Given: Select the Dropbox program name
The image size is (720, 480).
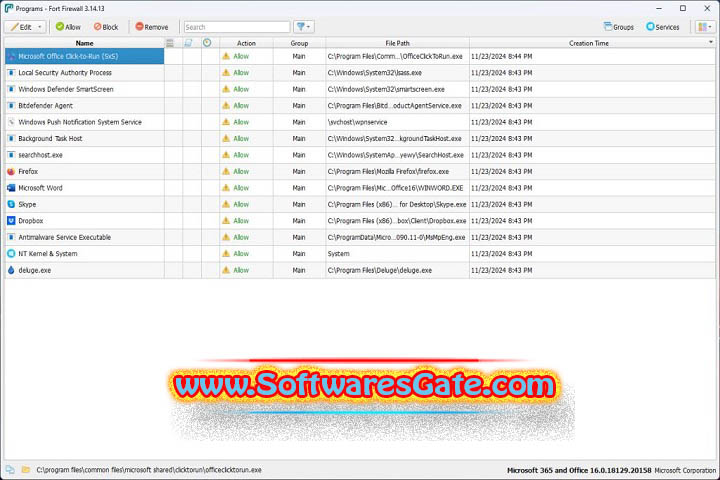Looking at the screenshot, I should tap(31, 221).
